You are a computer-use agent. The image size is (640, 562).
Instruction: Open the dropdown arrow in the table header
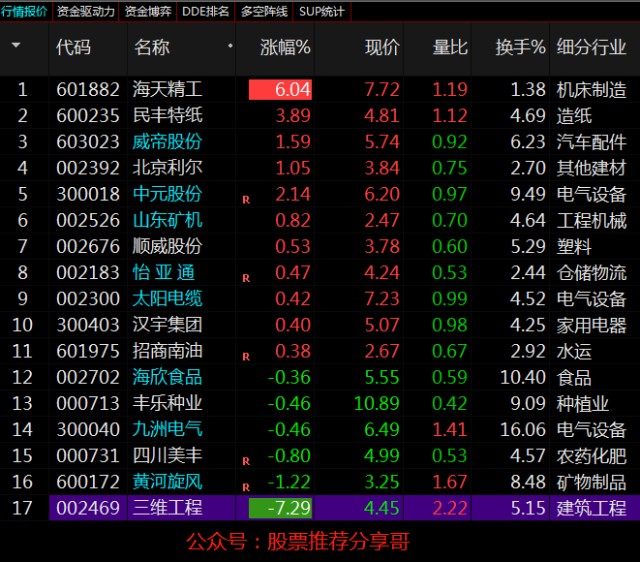pos(16,46)
